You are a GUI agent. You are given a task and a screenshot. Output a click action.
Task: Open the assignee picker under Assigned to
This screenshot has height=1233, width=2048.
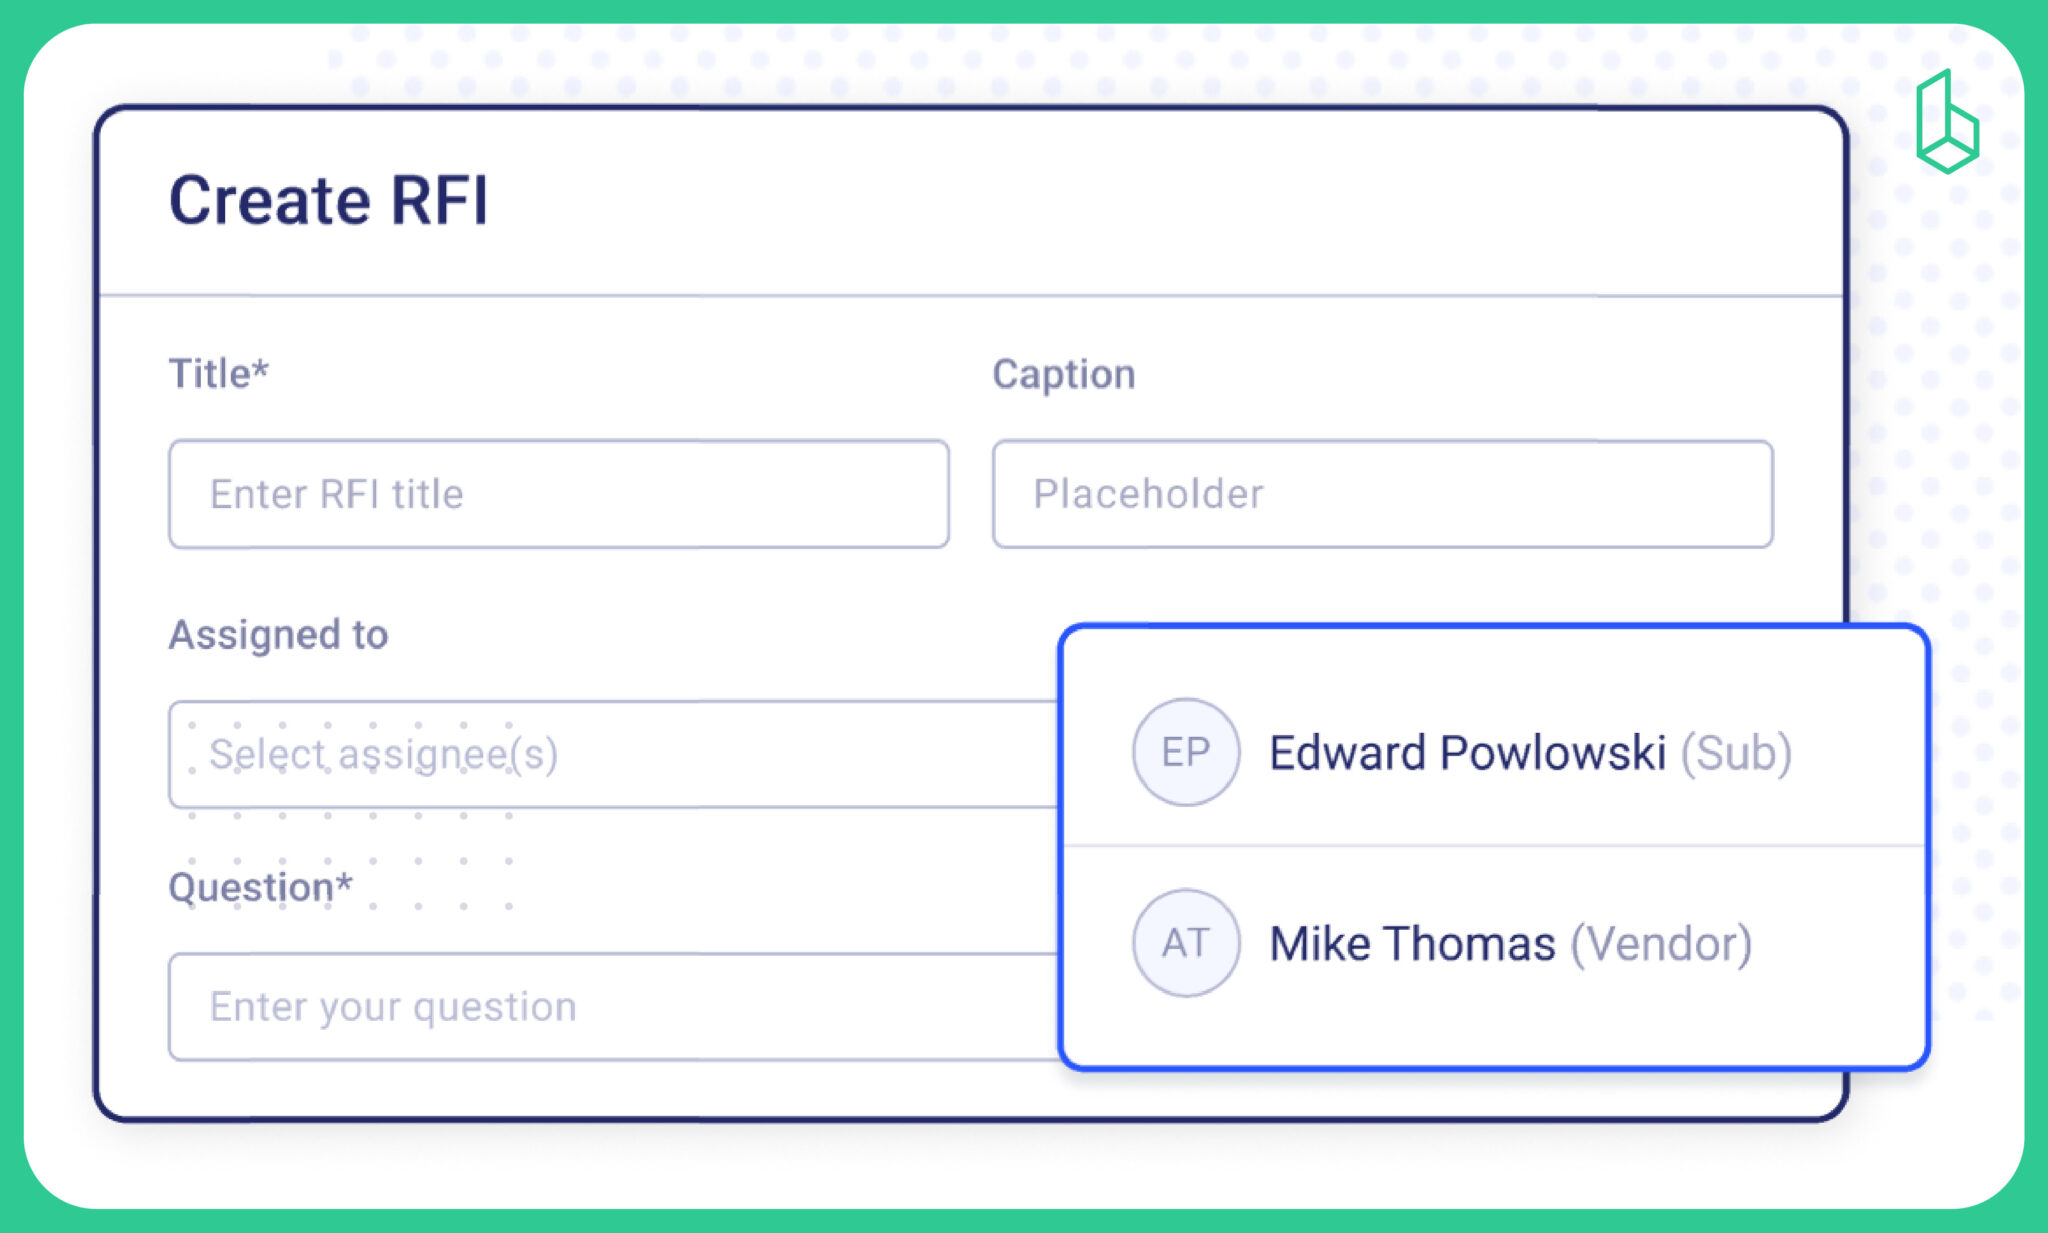(500, 755)
